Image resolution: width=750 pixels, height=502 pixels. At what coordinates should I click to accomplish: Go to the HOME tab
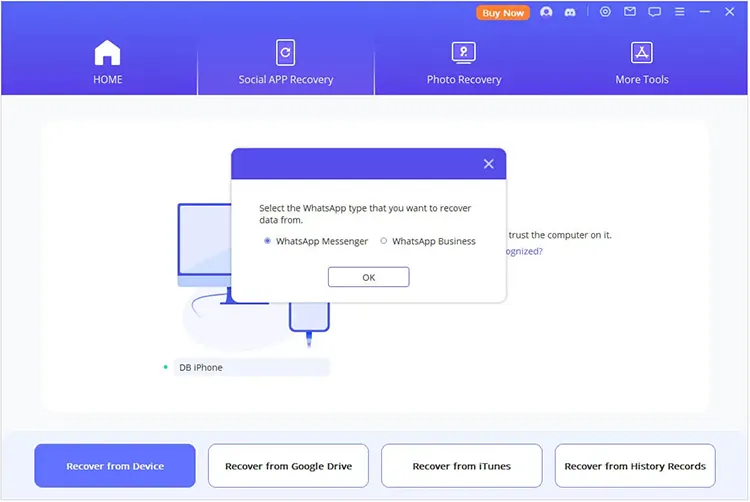point(108,63)
